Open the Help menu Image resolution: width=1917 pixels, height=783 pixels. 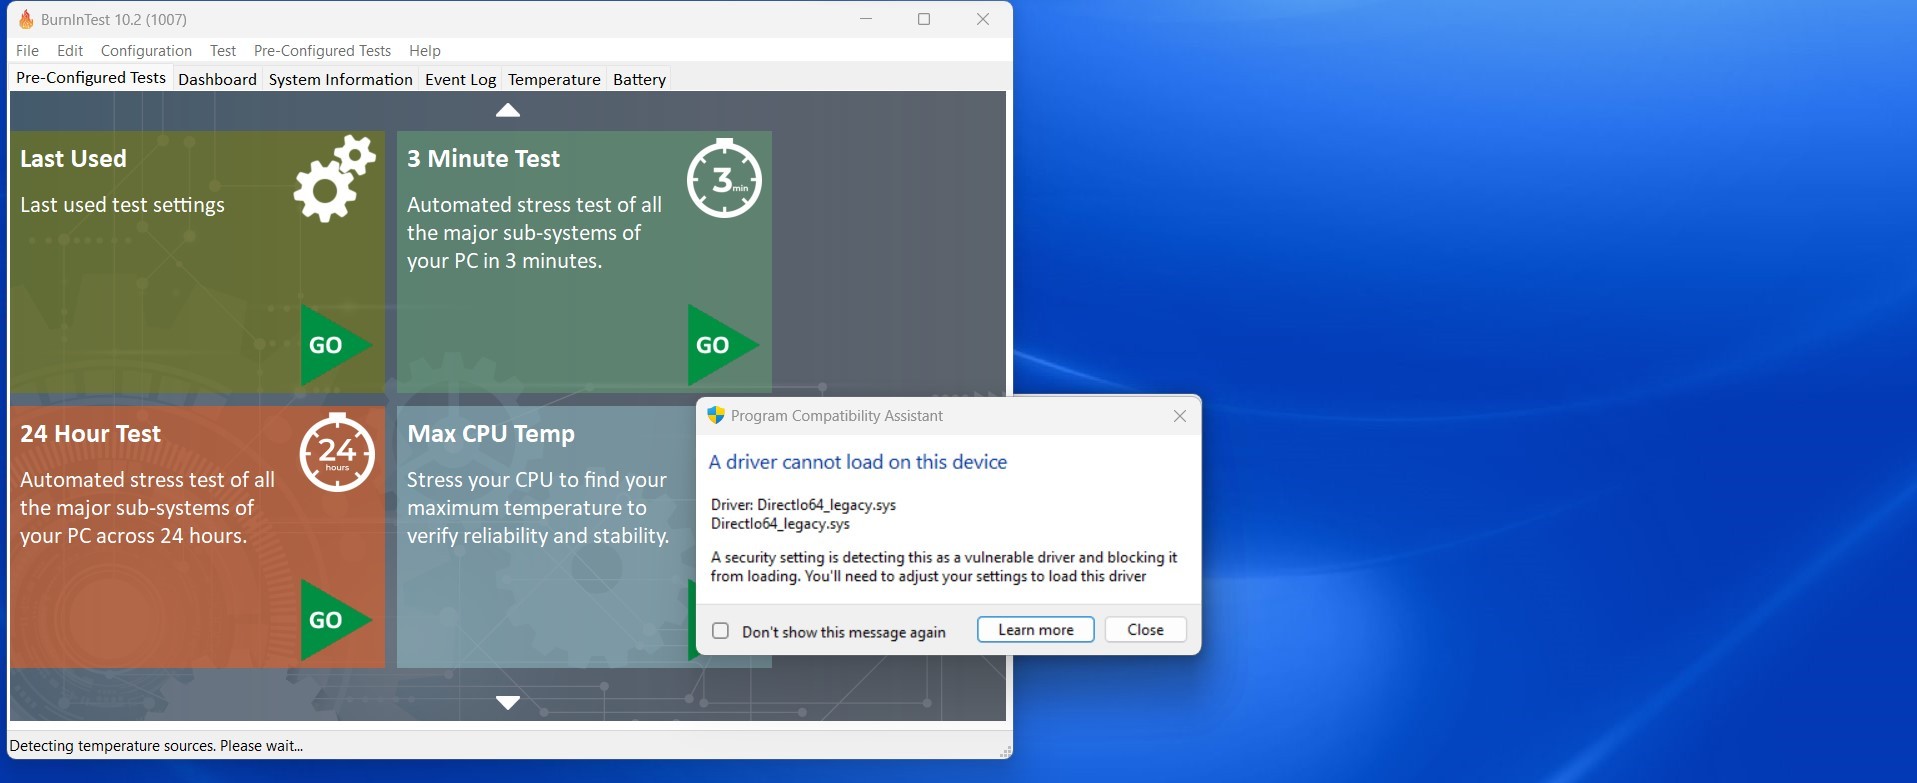click(425, 50)
